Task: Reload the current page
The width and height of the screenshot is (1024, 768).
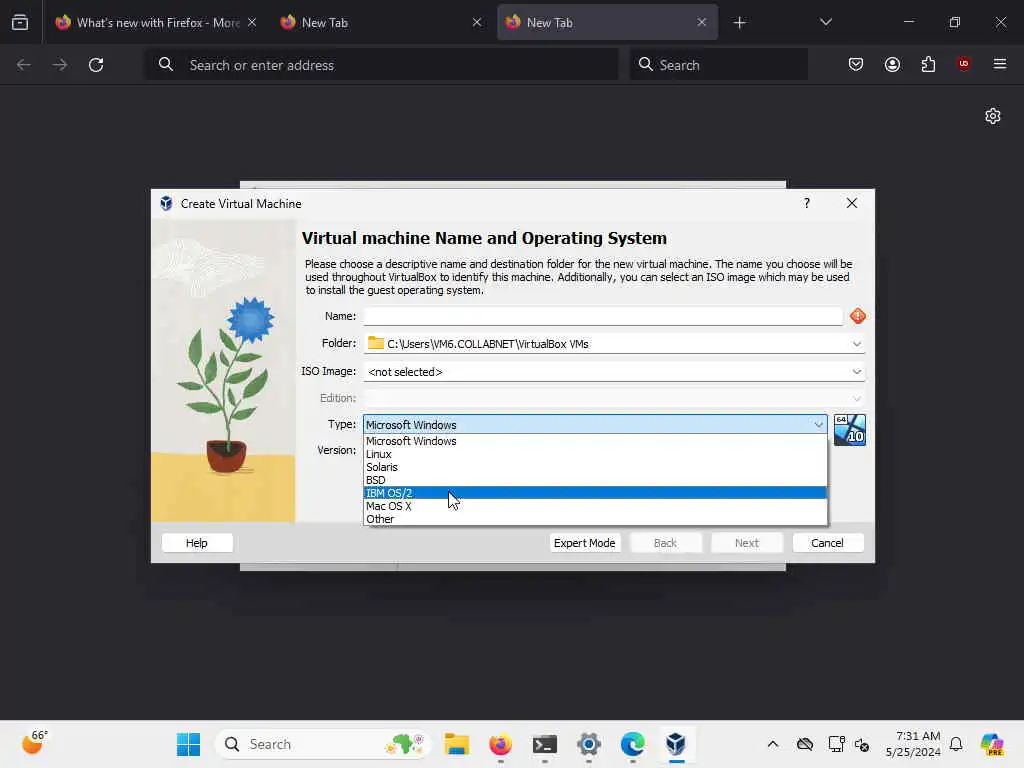Action: tap(96, 65)
